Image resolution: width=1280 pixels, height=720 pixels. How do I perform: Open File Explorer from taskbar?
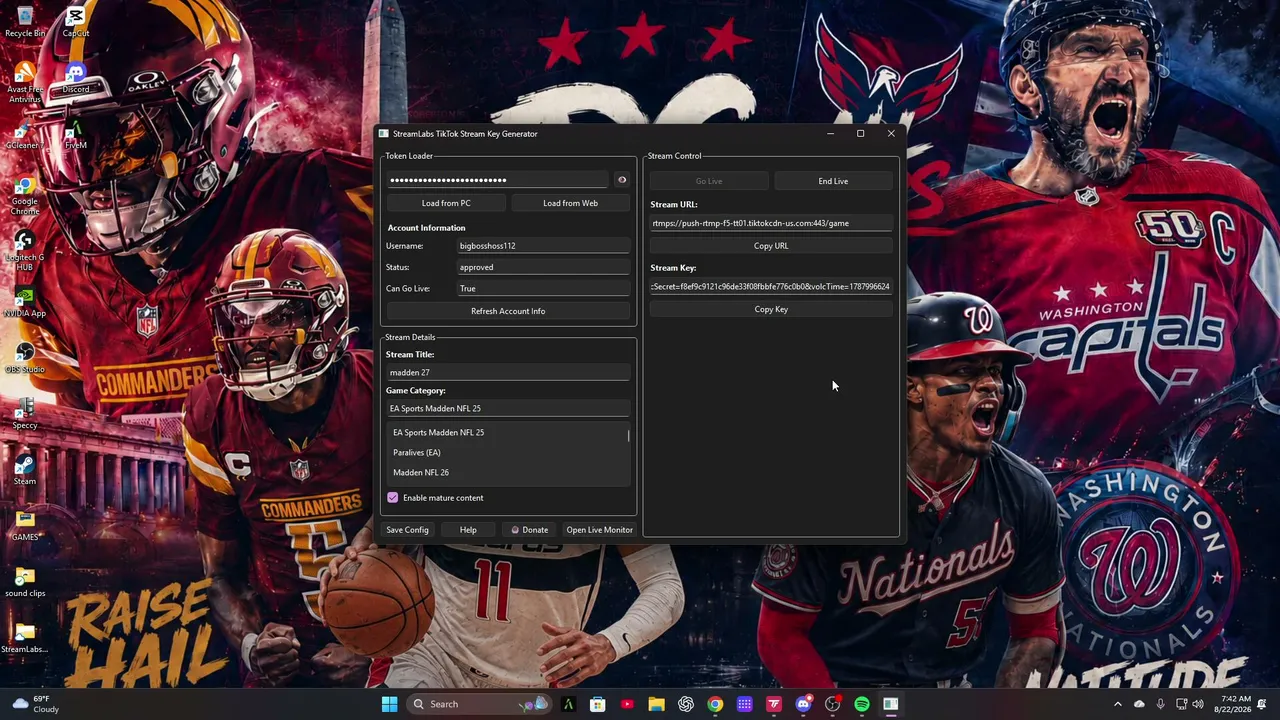coord(656,704)
